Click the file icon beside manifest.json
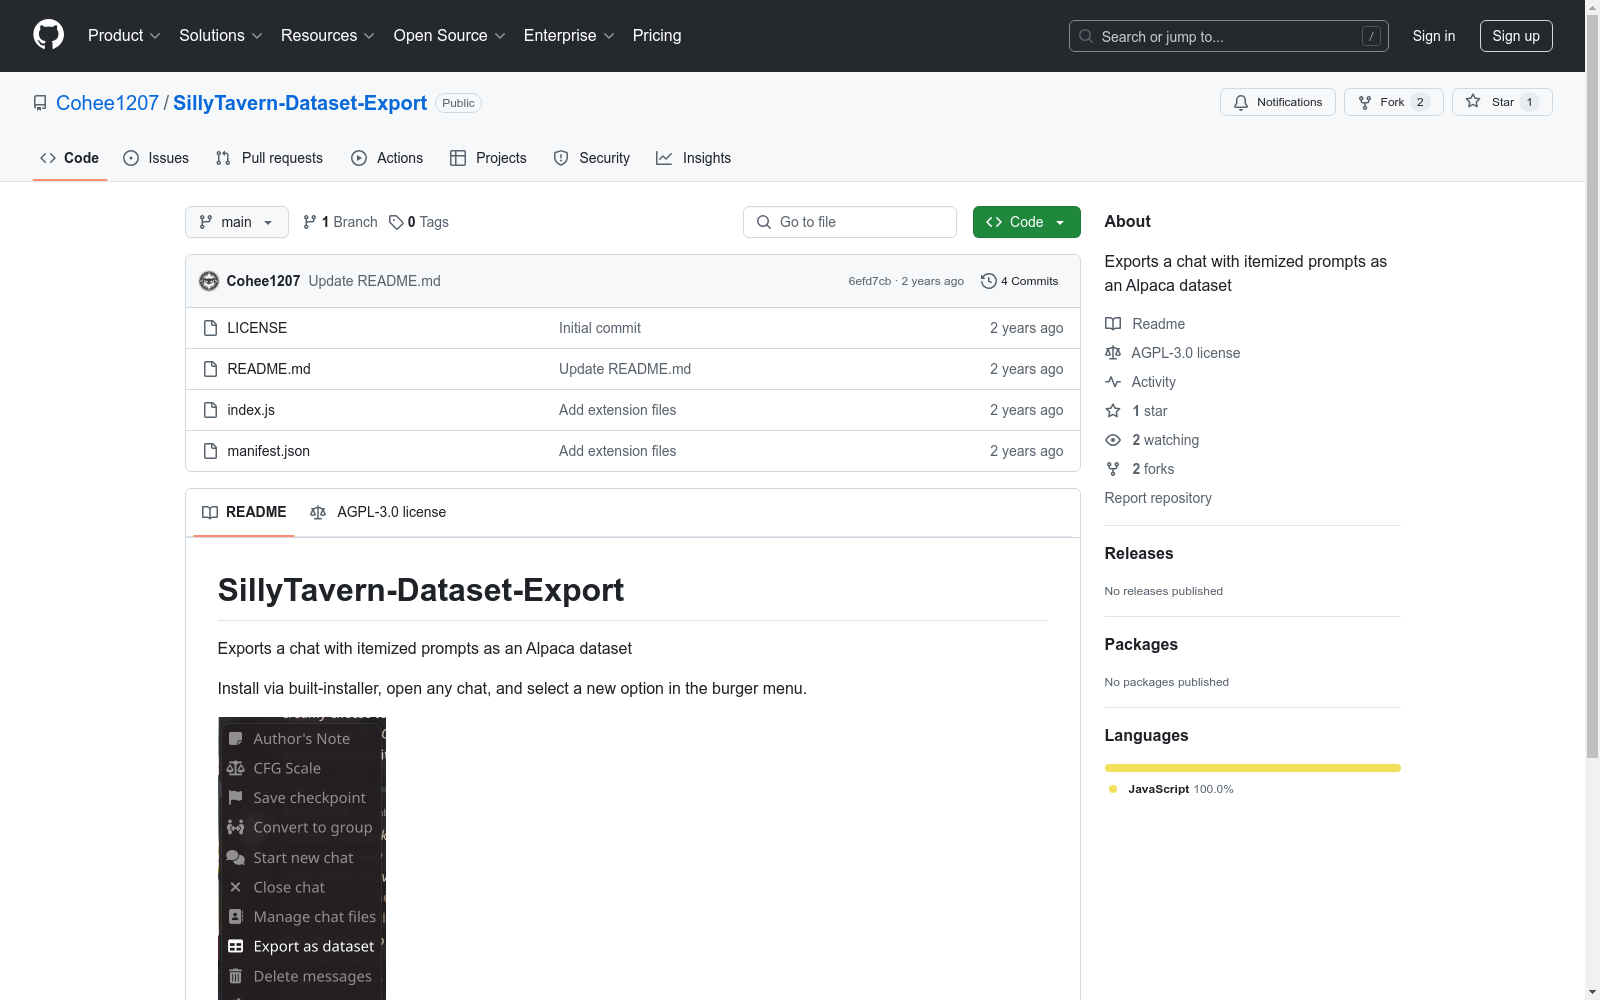 [x=210, y=451]
